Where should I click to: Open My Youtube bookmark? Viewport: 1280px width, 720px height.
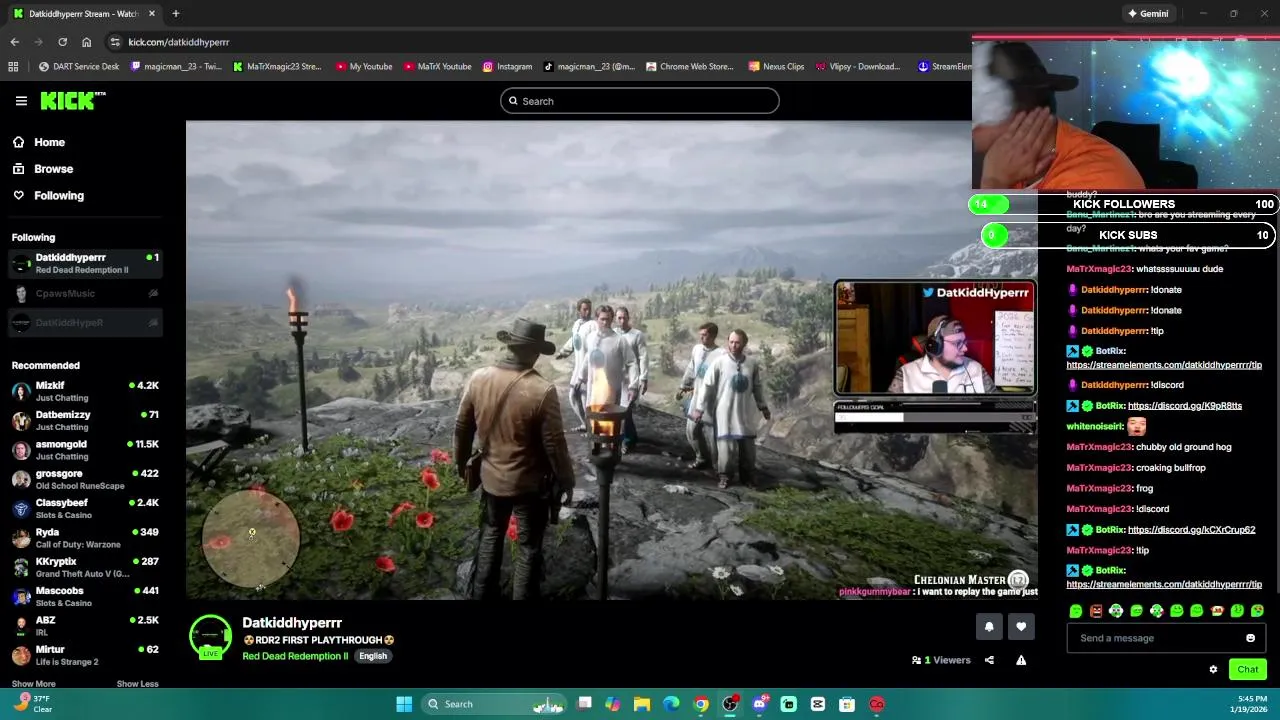tap(364, 67)
